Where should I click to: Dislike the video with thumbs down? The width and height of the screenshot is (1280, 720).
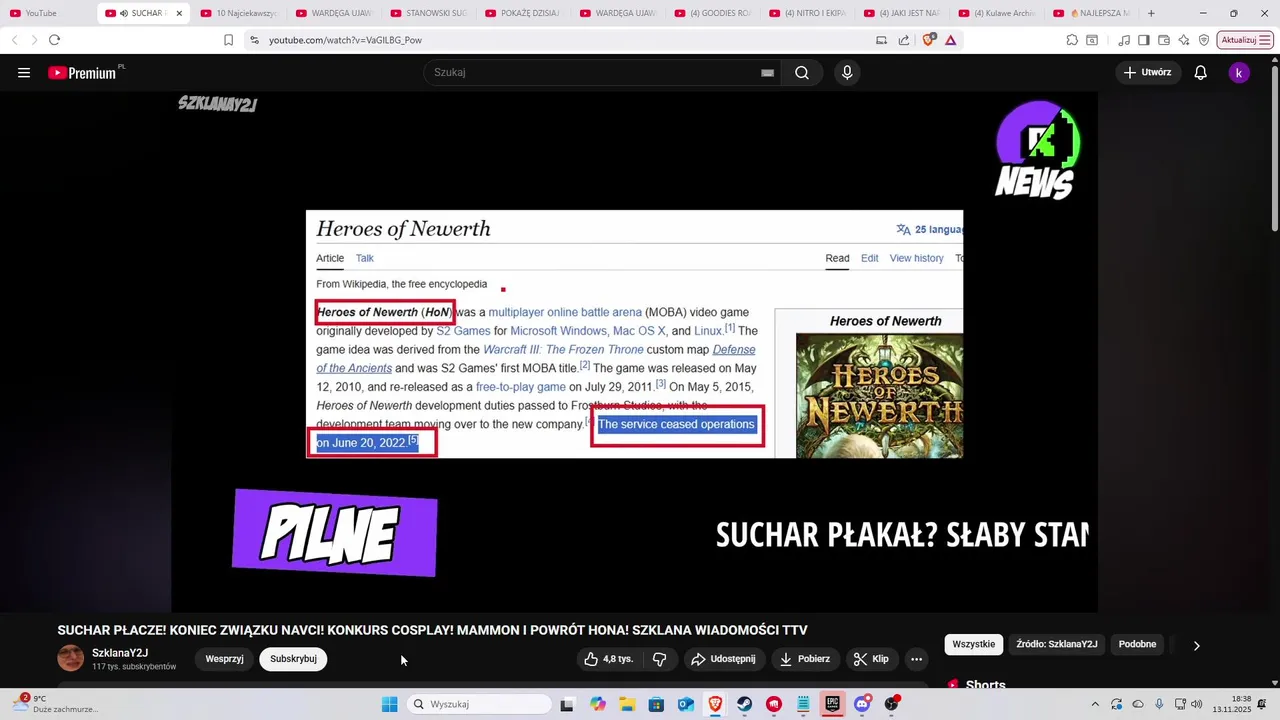pos(659,659)
